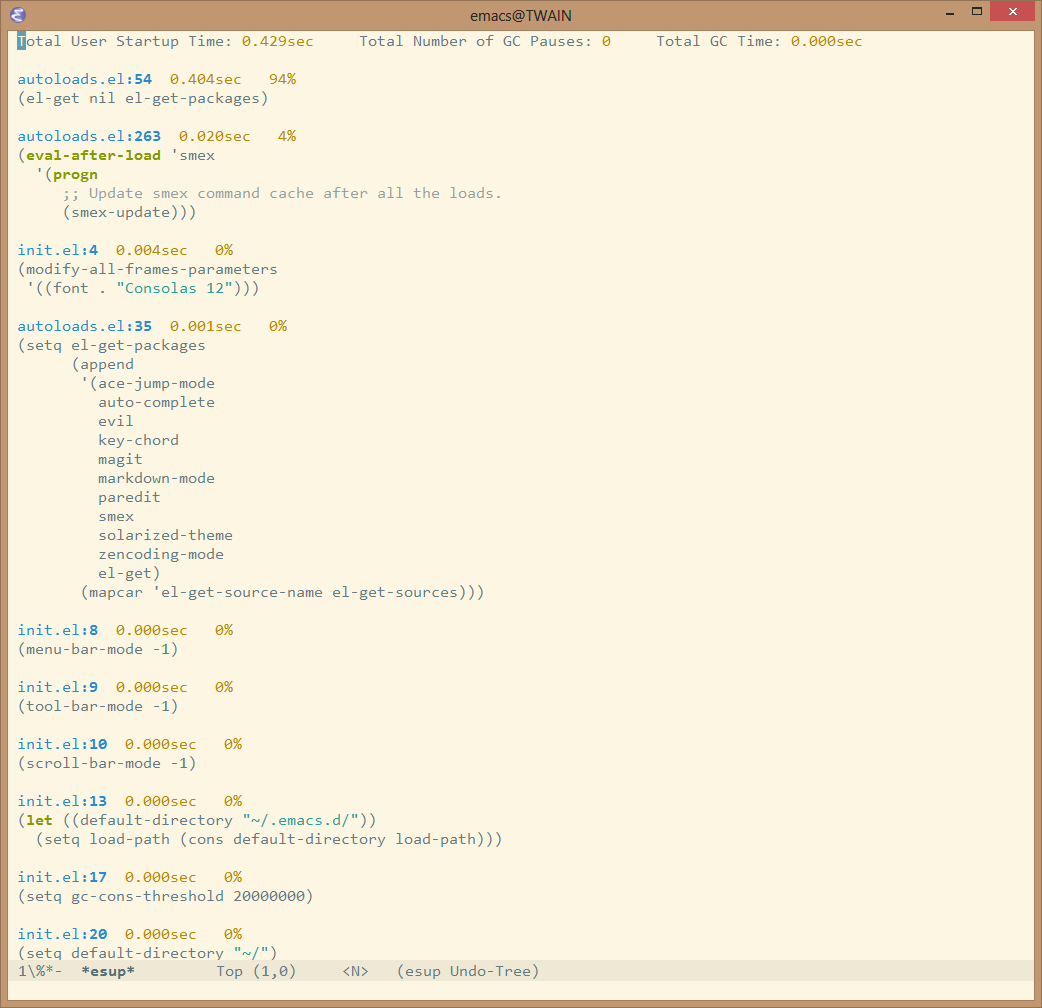The image size is (1042, 1008).
Task: Open the autoloads.el:54 link
Action: pyautogui.click(x=84, y=79)
